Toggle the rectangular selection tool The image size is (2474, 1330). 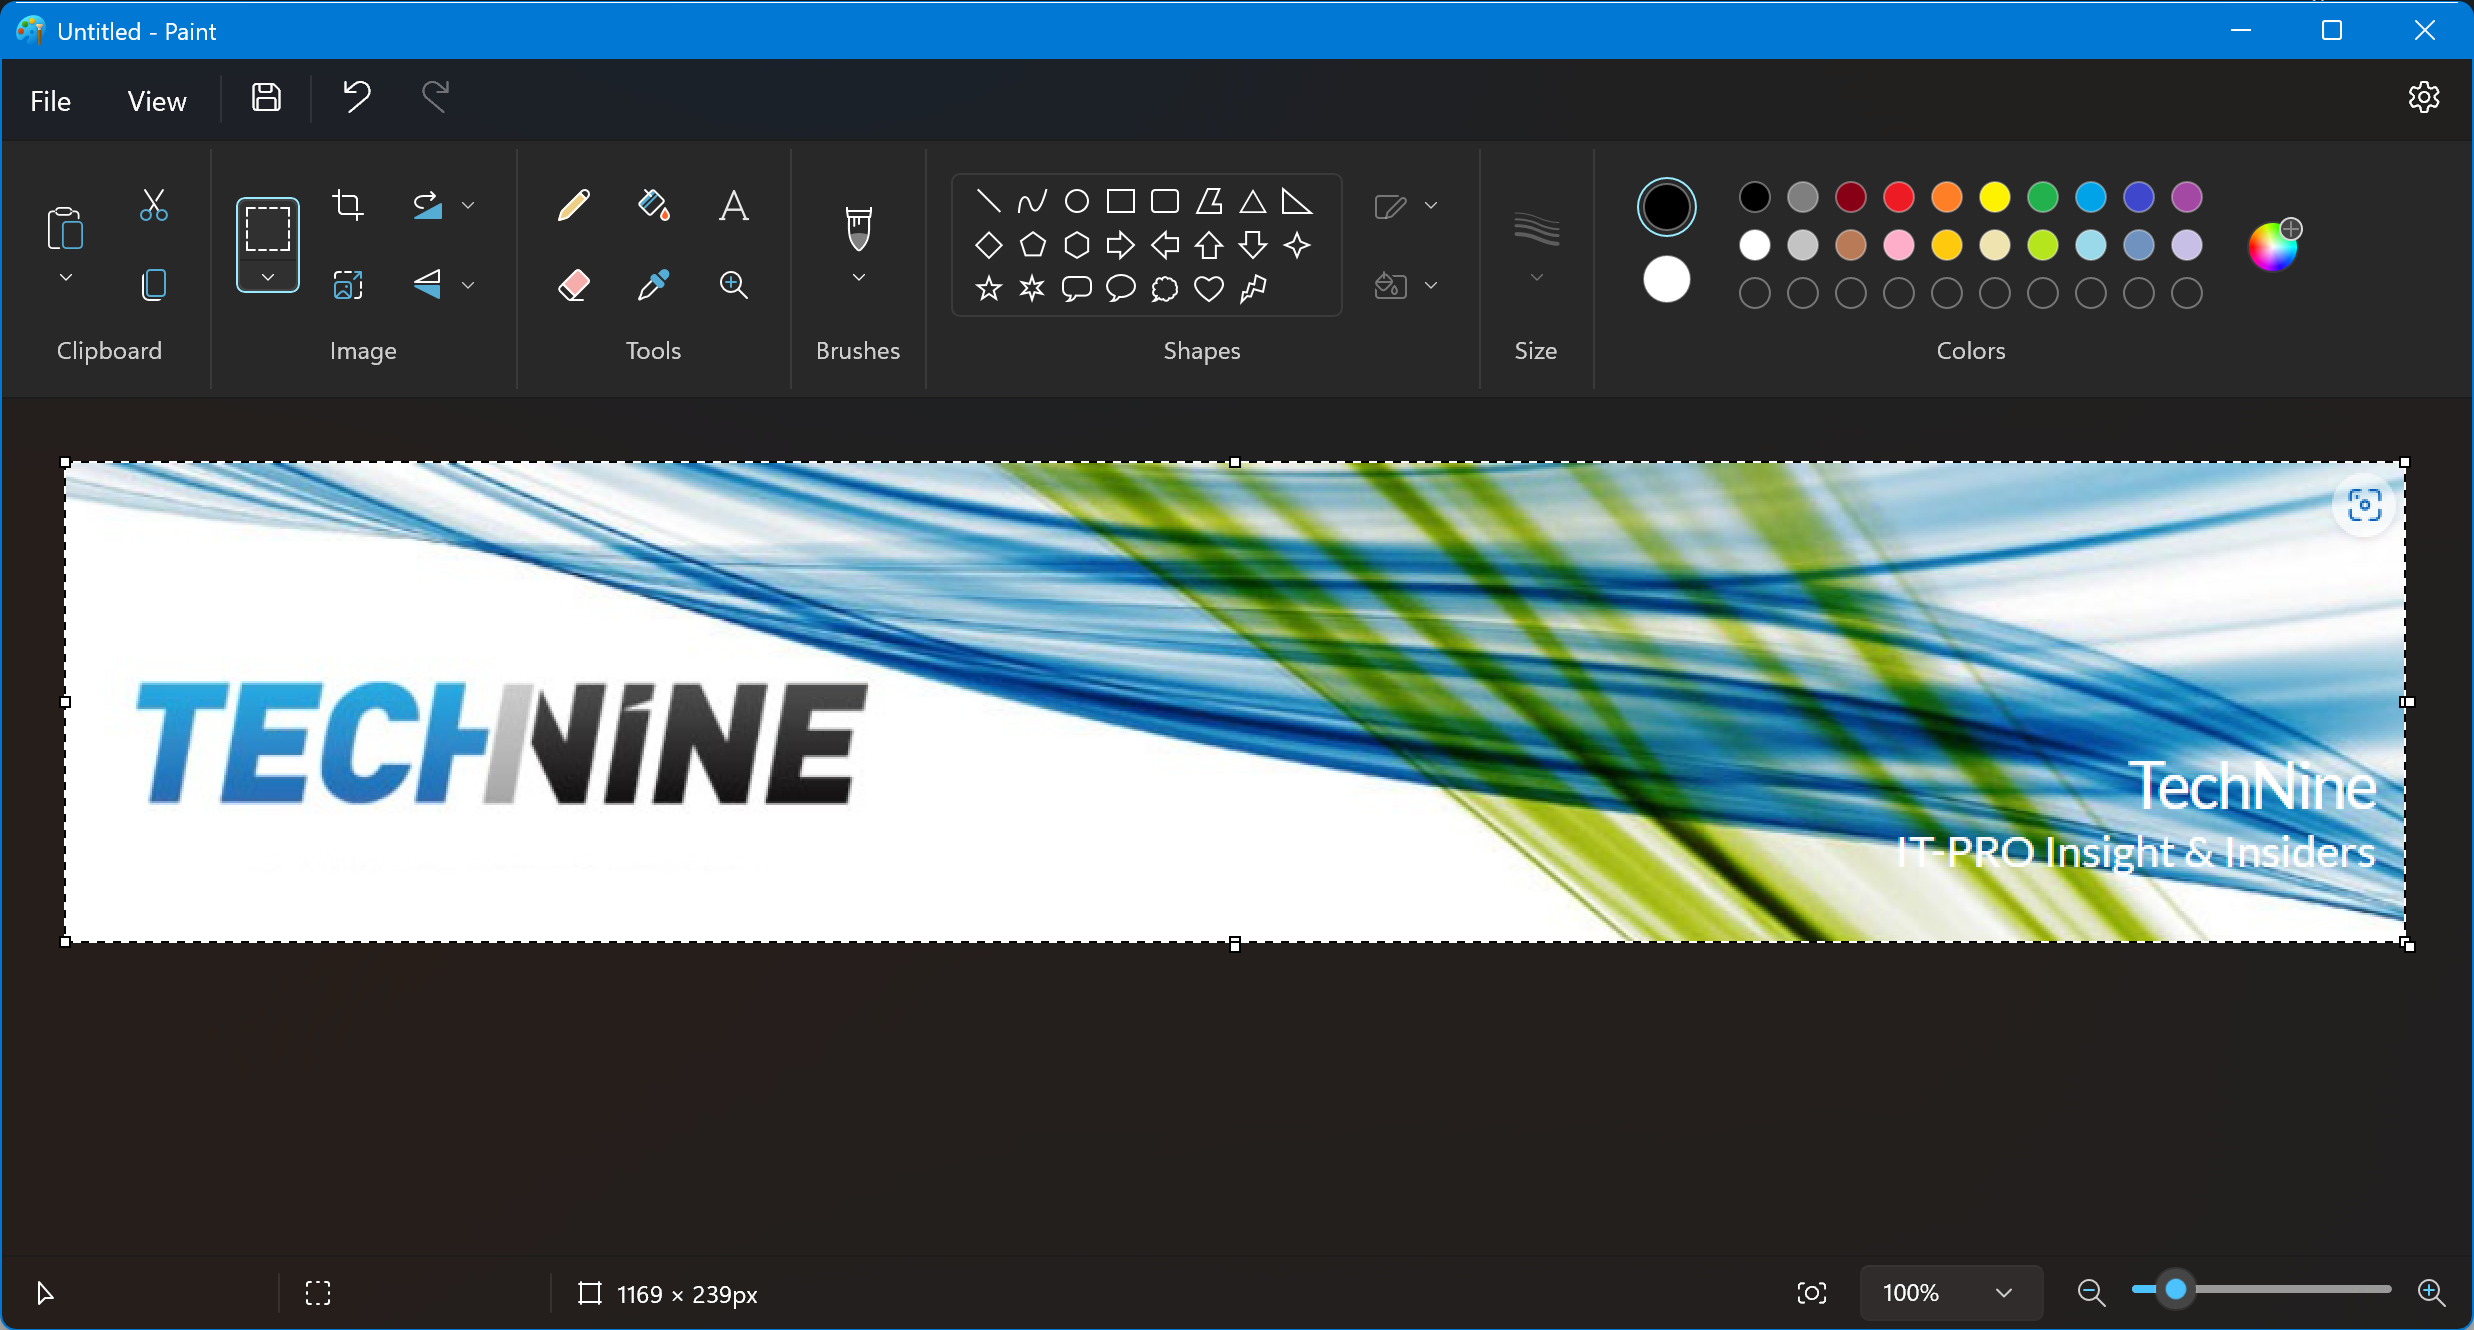coord(268,229)
